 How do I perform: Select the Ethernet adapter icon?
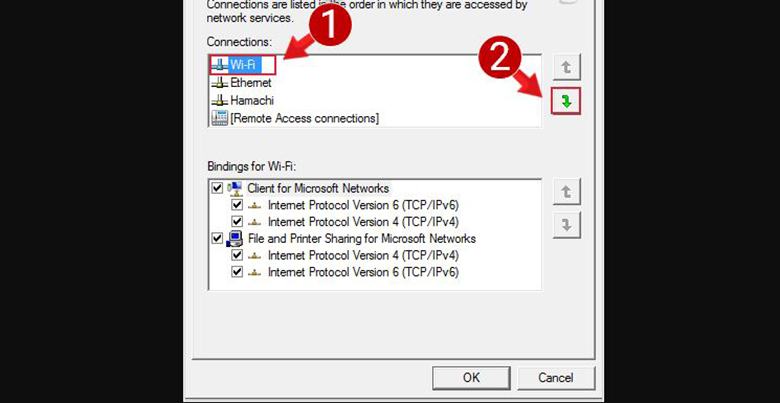click(219, 83)
